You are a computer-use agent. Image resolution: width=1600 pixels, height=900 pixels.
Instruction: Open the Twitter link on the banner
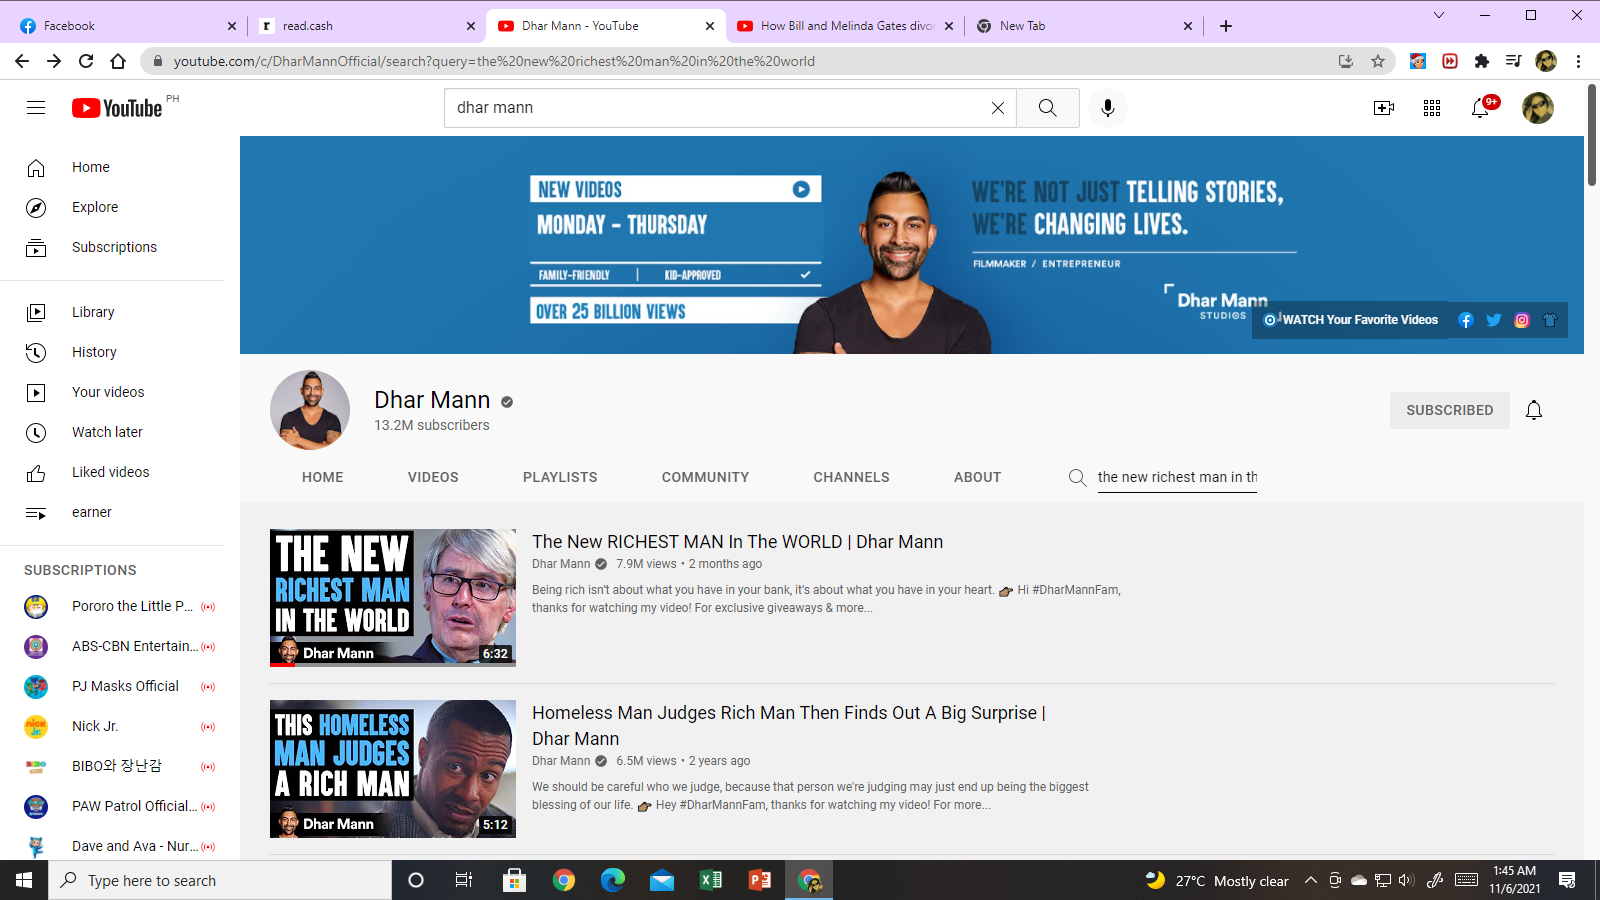point(1494,320)
